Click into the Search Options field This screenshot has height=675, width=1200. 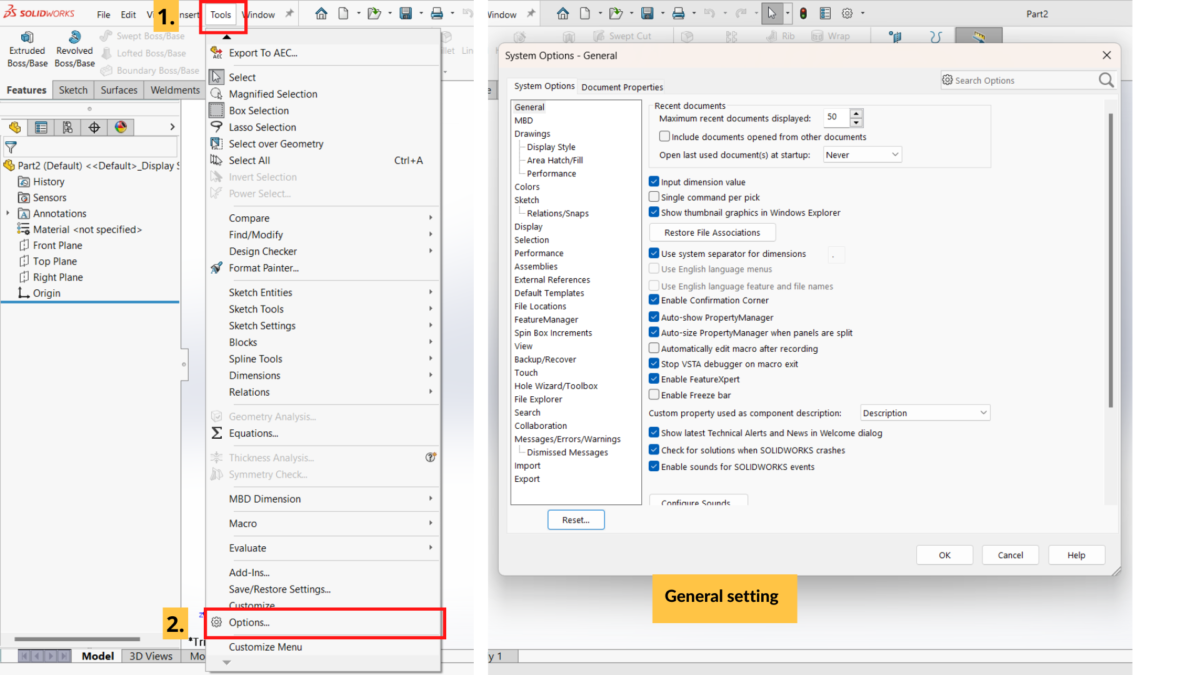[x=1020, y=80]
